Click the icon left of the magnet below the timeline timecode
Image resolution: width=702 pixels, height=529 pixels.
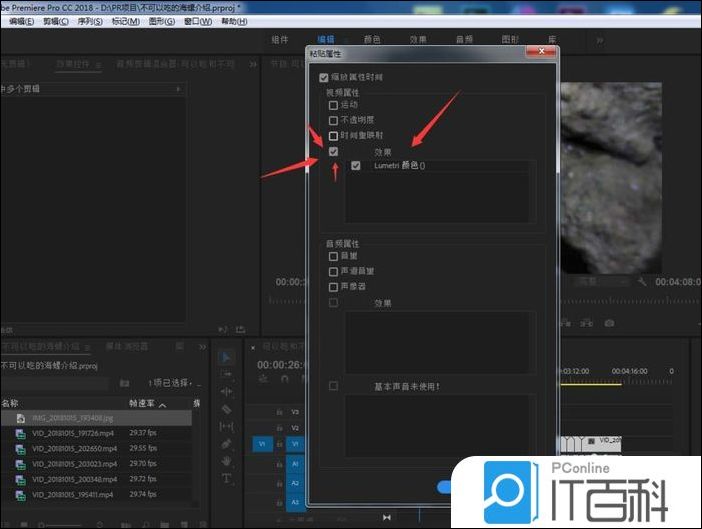(x=263, y=379)
